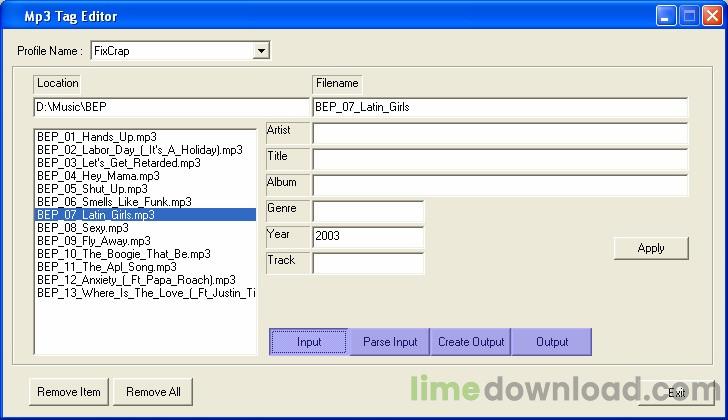Image resolution: width=728 pixels, height=420 pixels.
Task: Click the Year field showing 2003
Action: click(368, 238)
